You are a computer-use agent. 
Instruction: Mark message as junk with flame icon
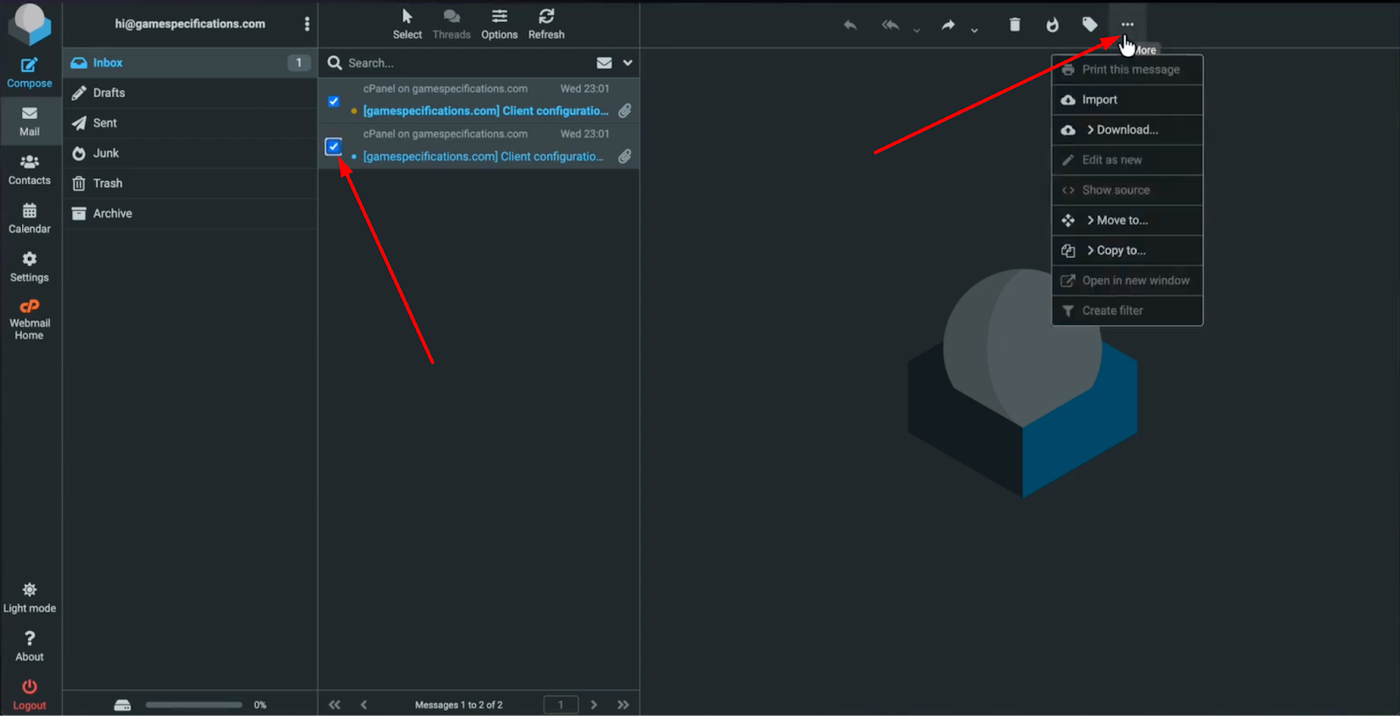pyautogui.click(x=1052, y=25)
